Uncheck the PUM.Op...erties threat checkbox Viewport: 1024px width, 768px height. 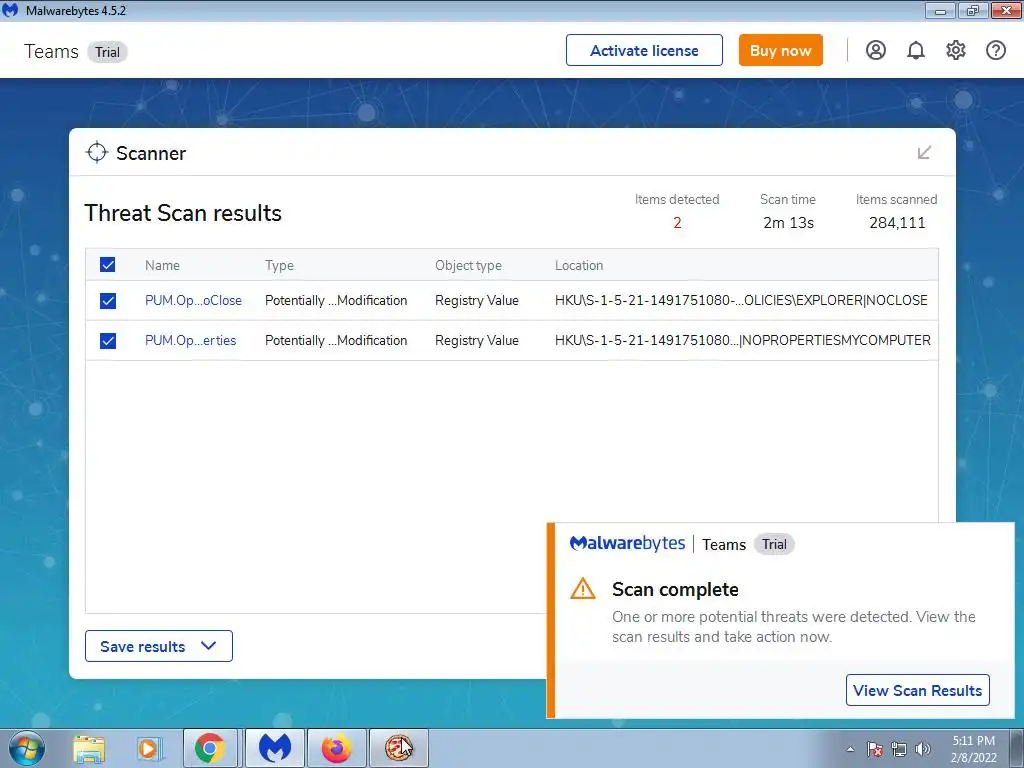click(108, 340)
